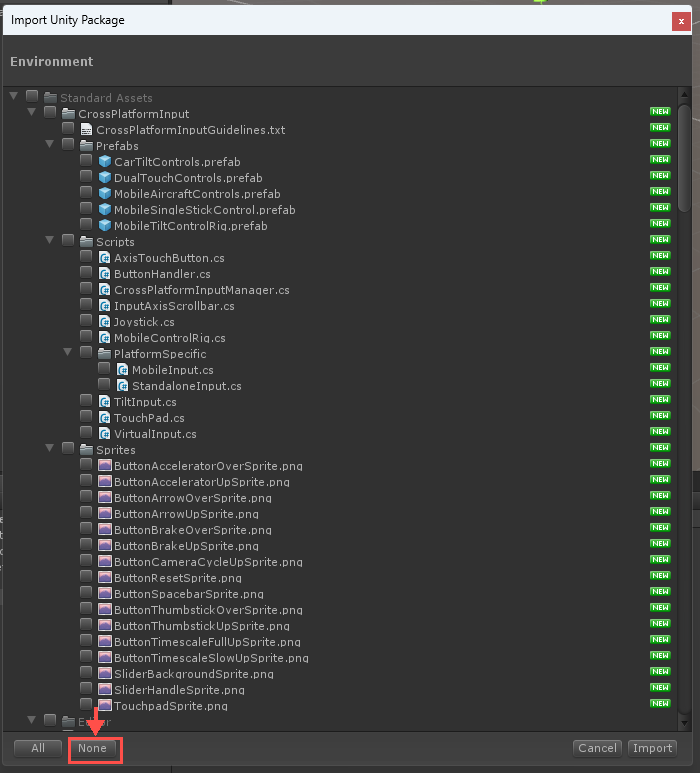Click the ButtonBrakeUpSprite.png image icon
The image size is (700, 773).
[105, 545]
